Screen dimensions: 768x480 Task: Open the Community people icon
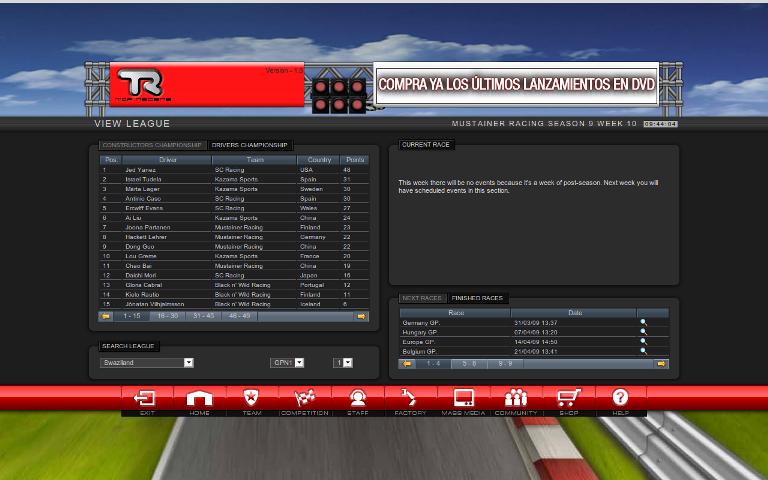coord(516,398)
